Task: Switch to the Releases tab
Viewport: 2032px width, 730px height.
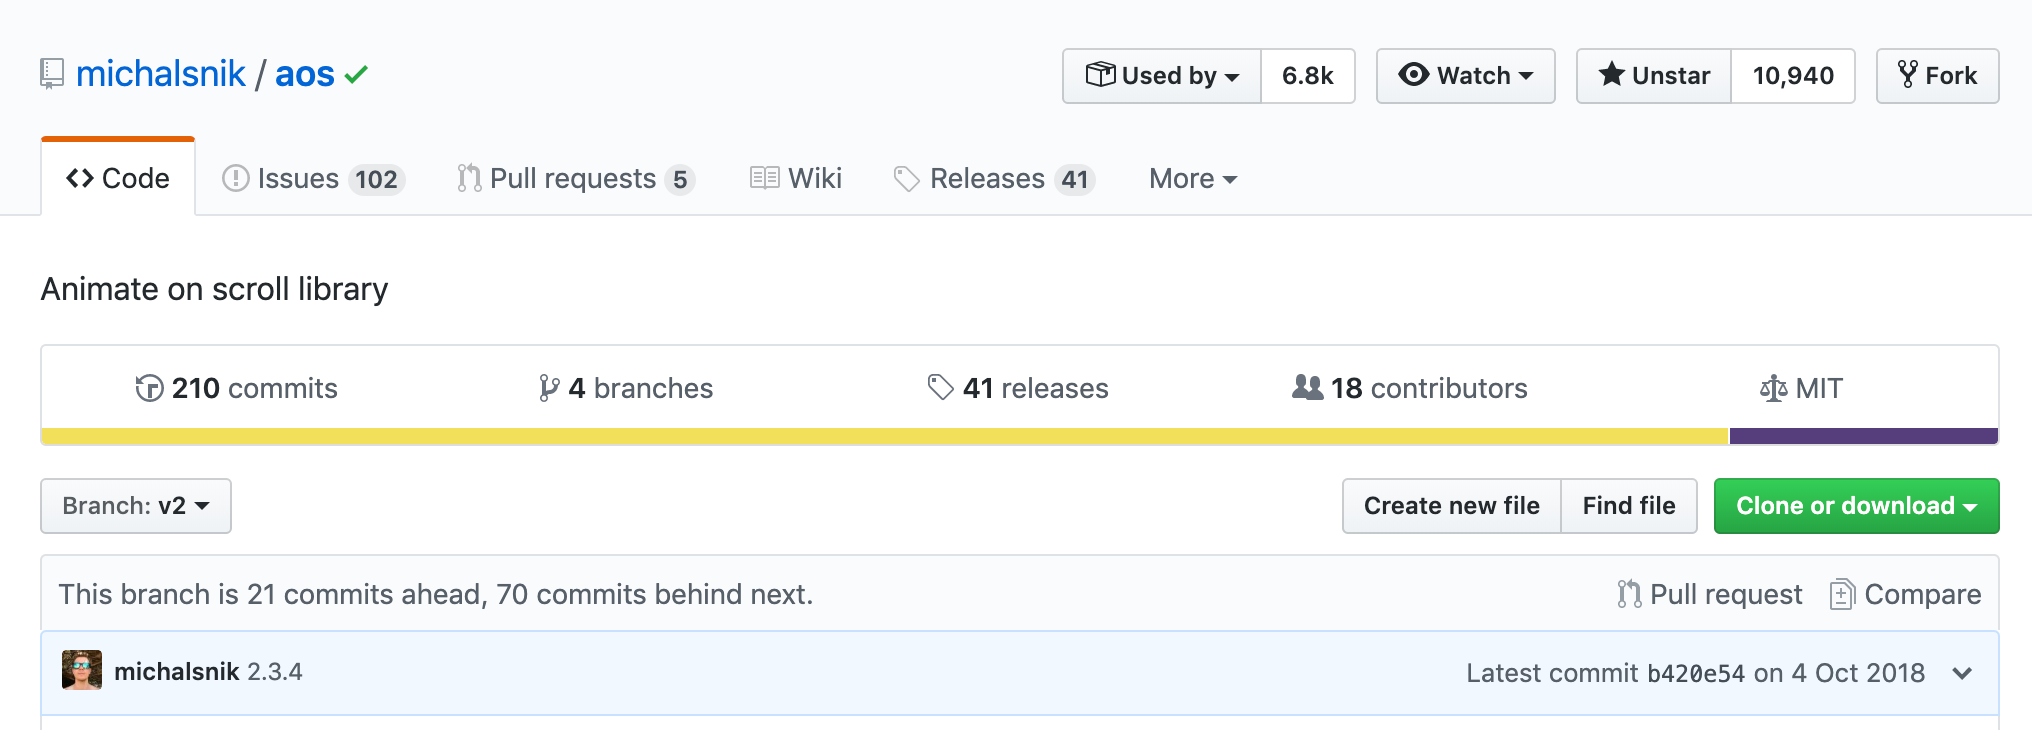Action: tap(995, 179)
